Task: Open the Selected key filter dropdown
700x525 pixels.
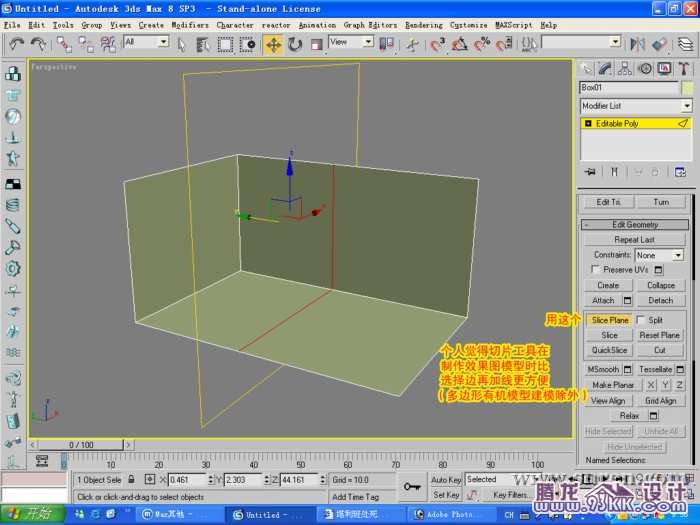Action: (503, 479)
